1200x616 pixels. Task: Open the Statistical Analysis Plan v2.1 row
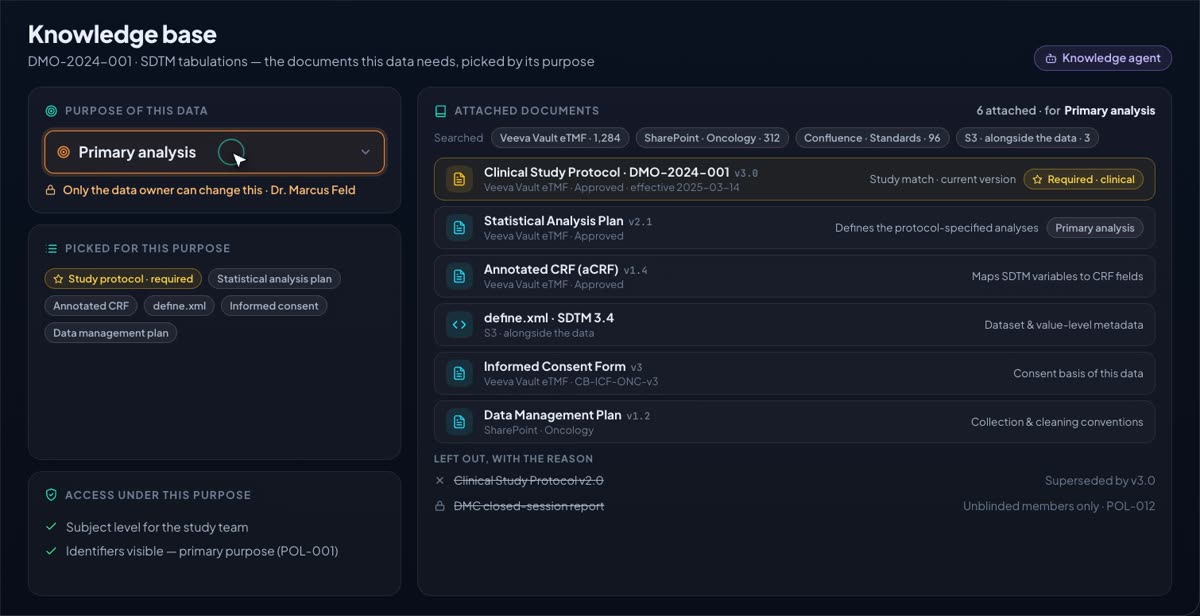pos(794,228)
